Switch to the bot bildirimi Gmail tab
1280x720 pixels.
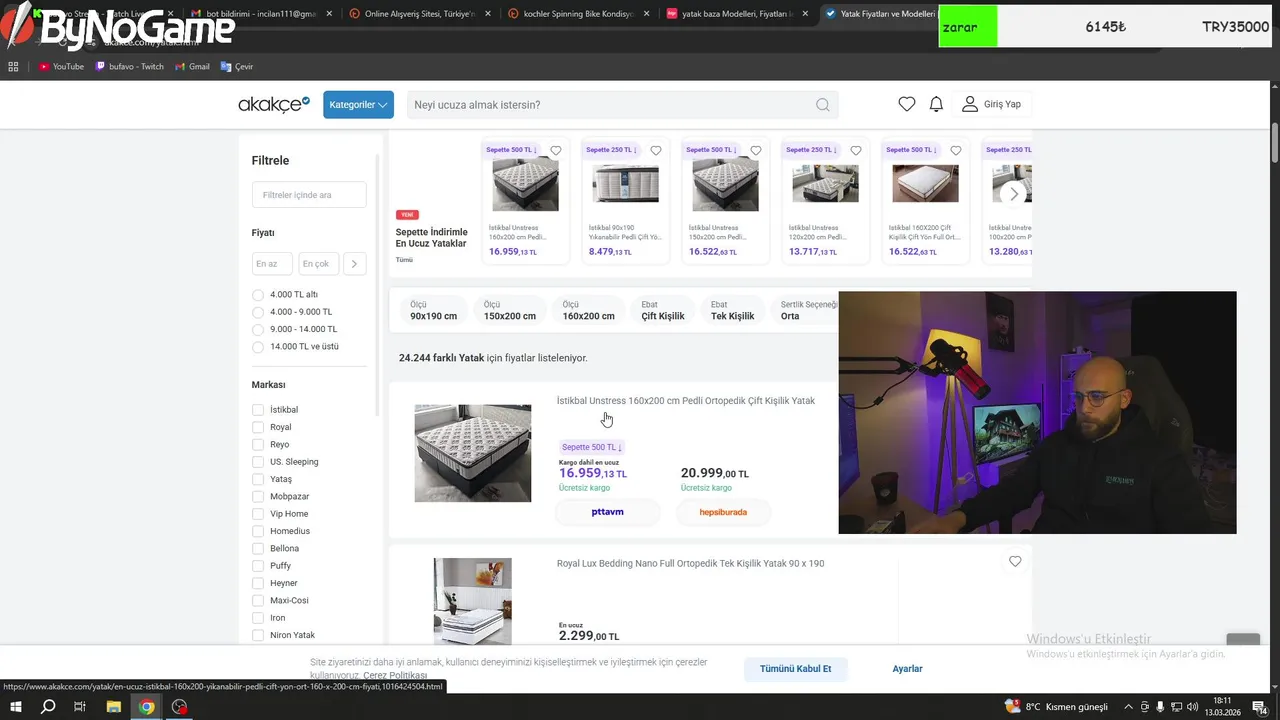pos(260,14)
